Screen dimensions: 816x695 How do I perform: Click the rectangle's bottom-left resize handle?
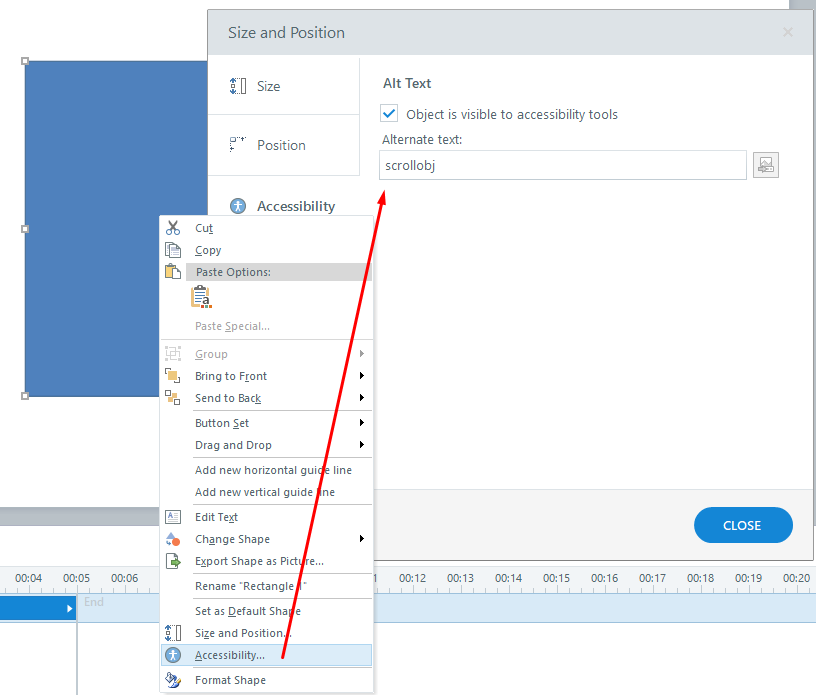pyautogui.click(x=25, y=396)
